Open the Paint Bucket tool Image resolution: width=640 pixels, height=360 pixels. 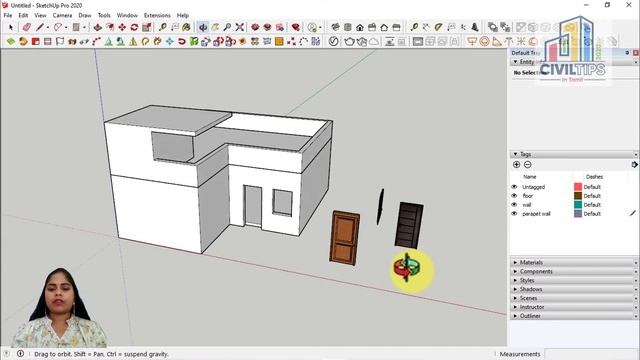[x=187, y=27]
